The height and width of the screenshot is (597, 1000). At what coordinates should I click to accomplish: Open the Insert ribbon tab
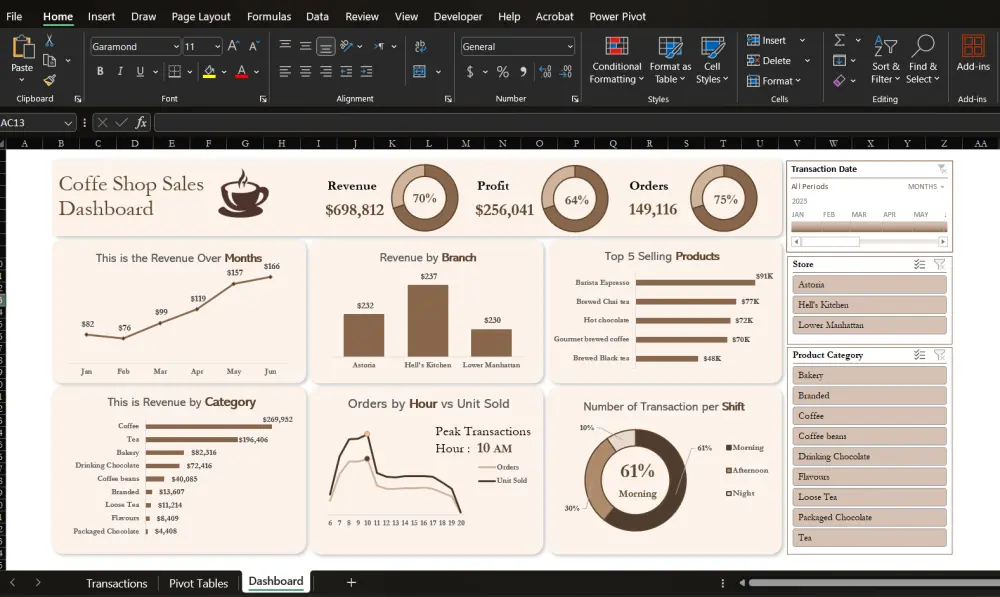click(x=101, y=17)
